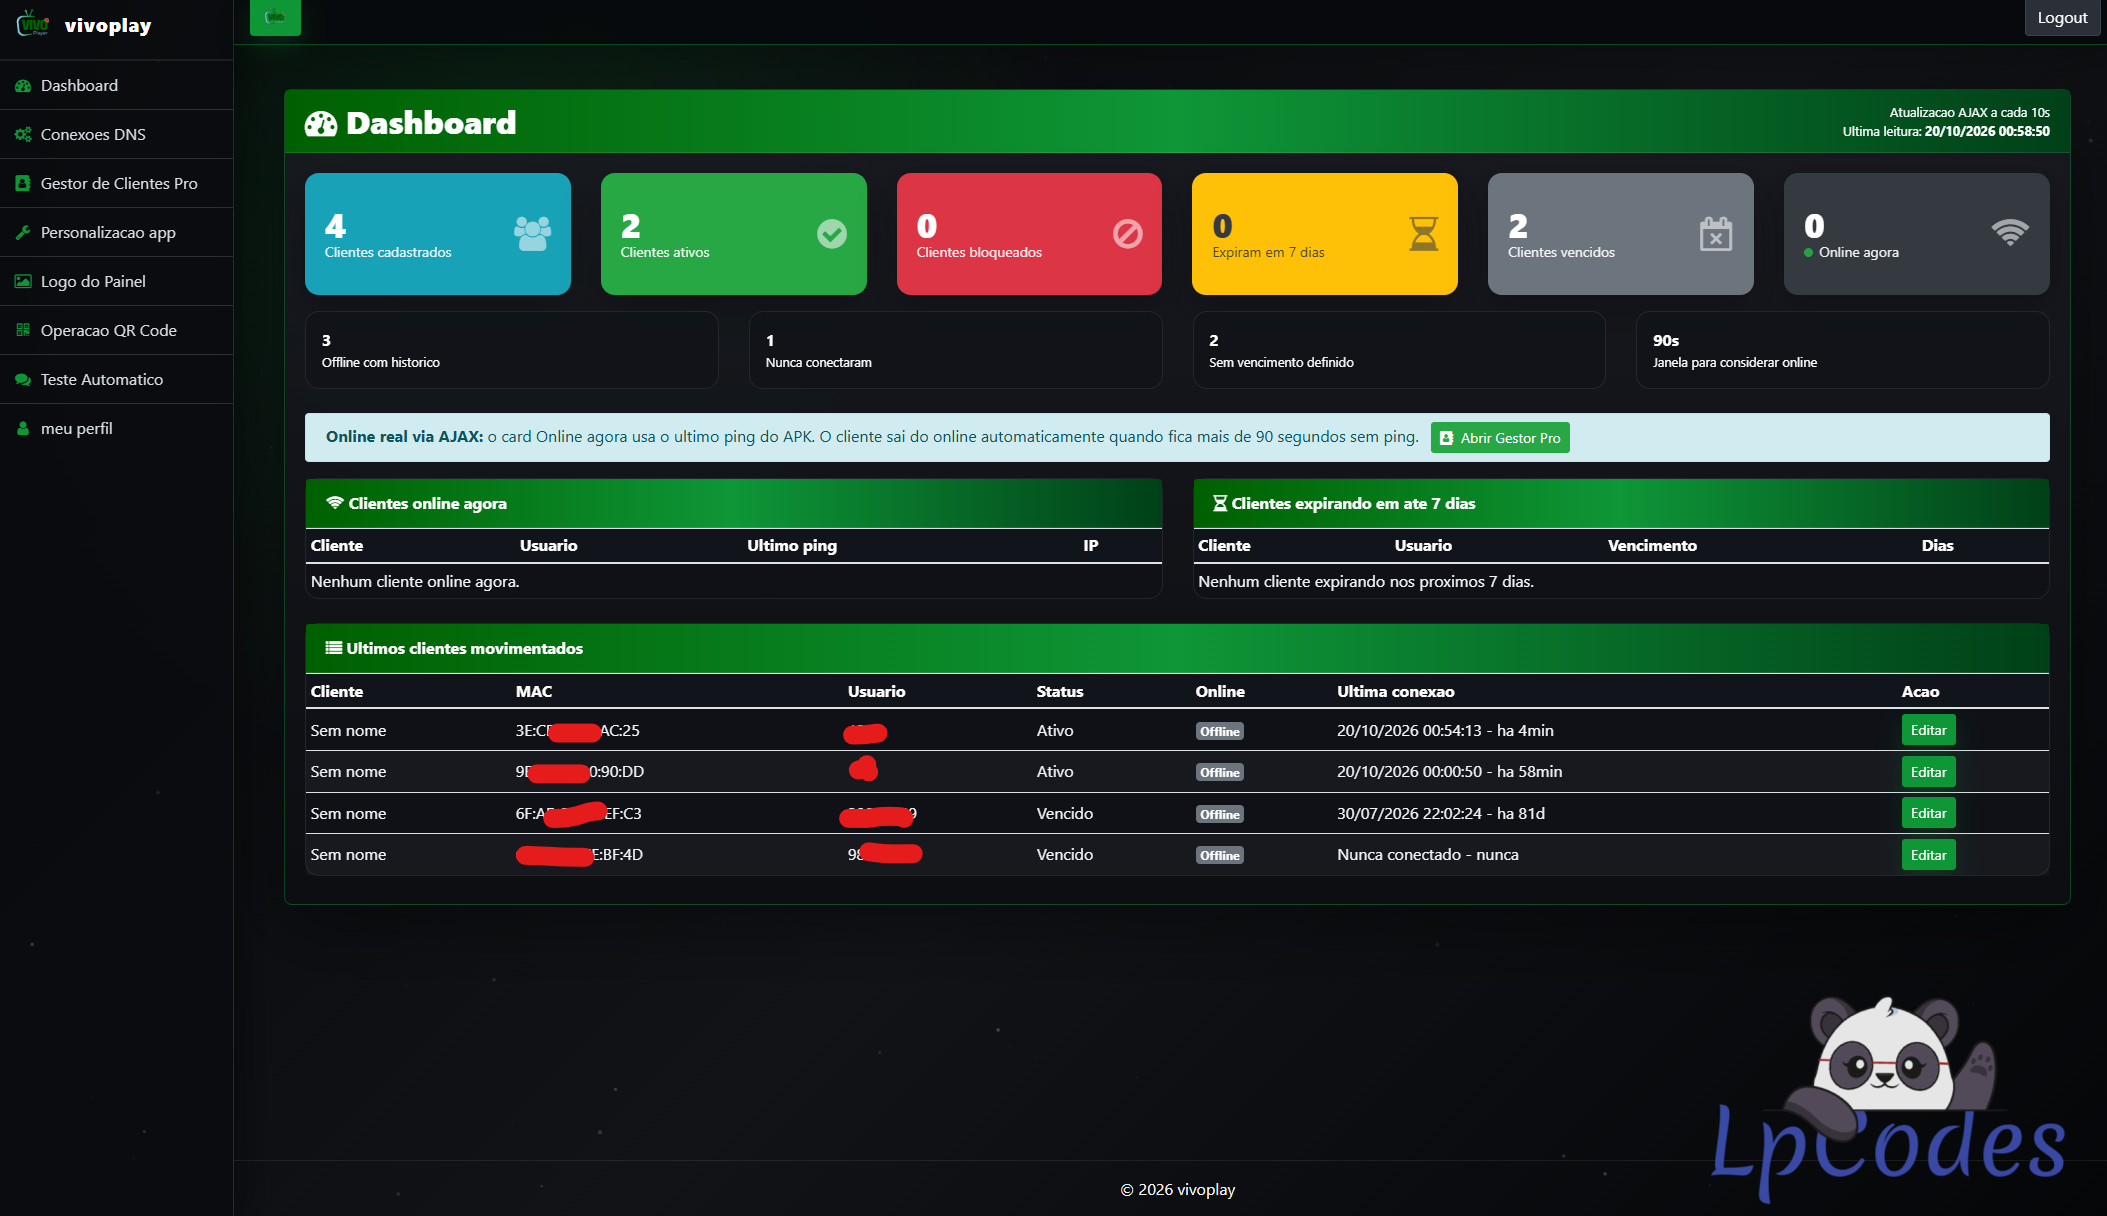Click the Clientes online agora panel header
The width and height of the screenshot is (2107, 1216).
click(x=733, y=504)
